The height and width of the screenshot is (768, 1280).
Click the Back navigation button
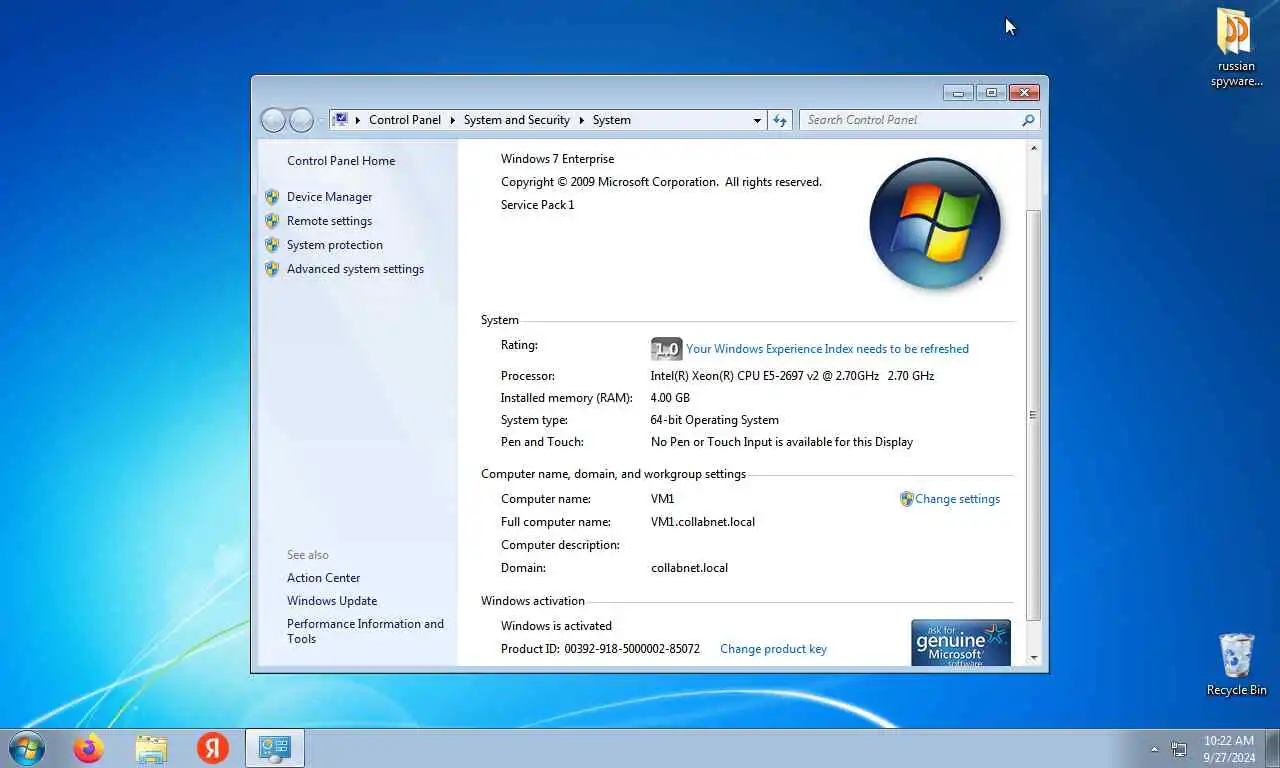(x=273, y=120)
